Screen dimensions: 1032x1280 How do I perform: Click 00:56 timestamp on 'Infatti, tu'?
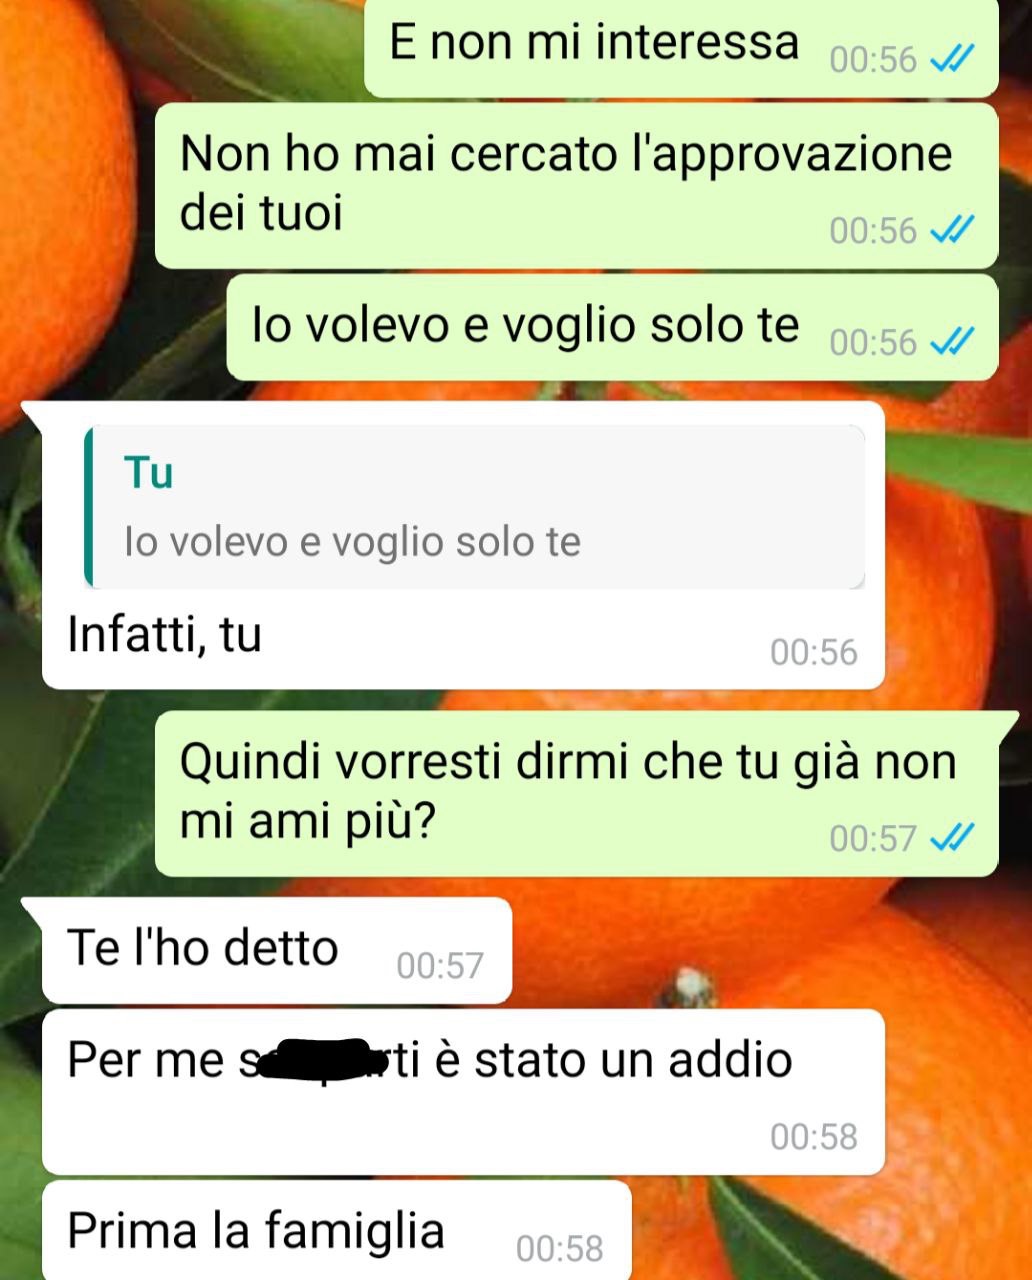814,652
